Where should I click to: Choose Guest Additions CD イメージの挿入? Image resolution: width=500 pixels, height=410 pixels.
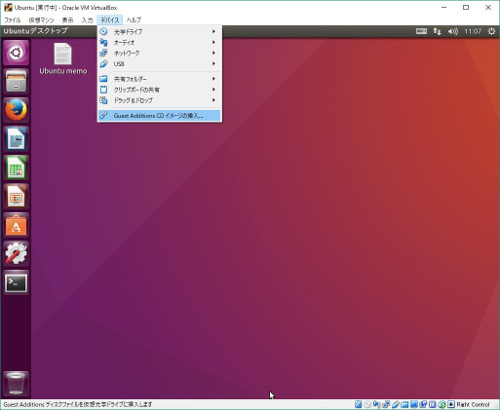tap(159, 116)
